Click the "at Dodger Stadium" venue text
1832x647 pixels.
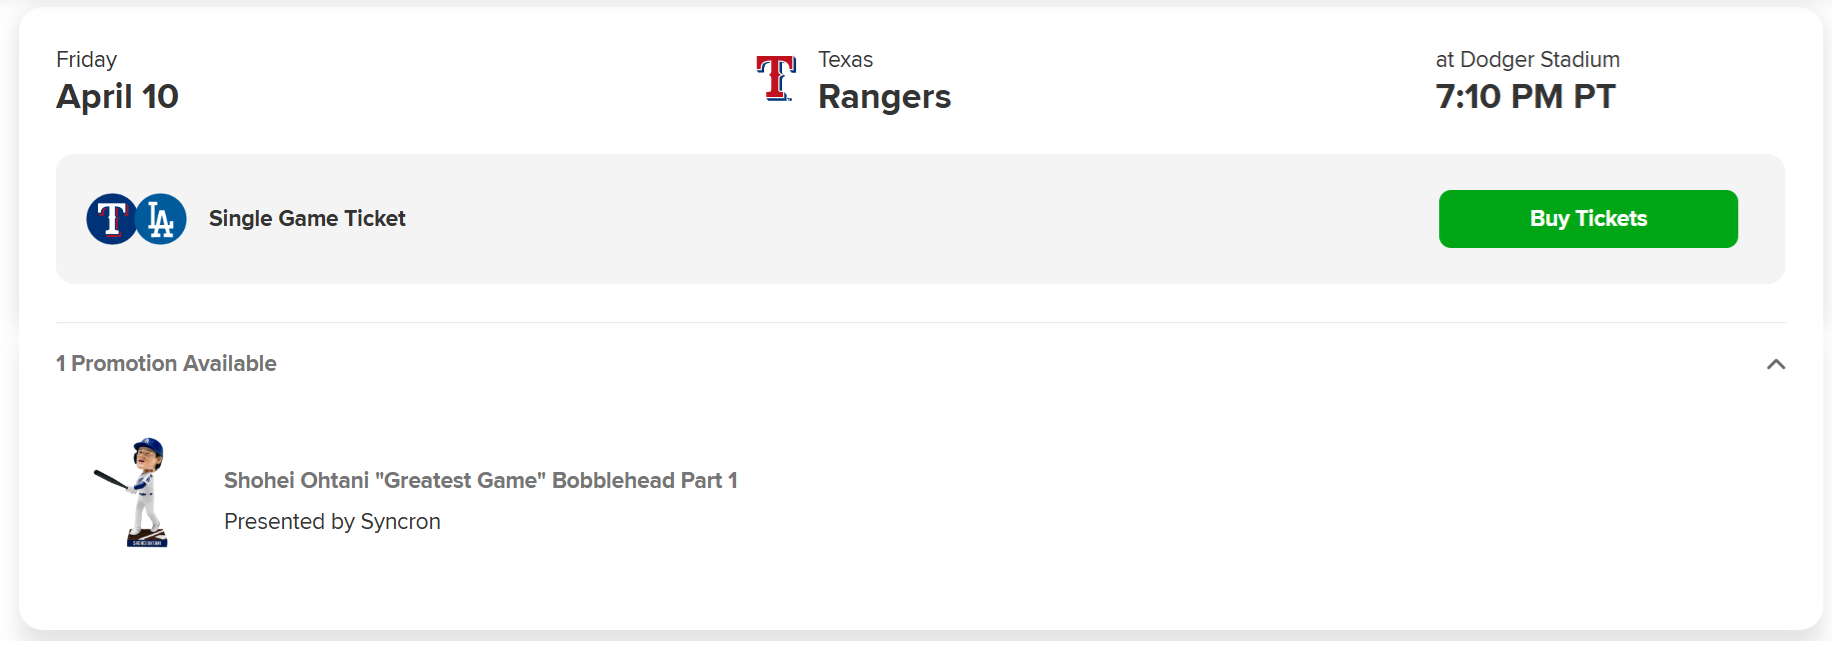pos(1527,60)
